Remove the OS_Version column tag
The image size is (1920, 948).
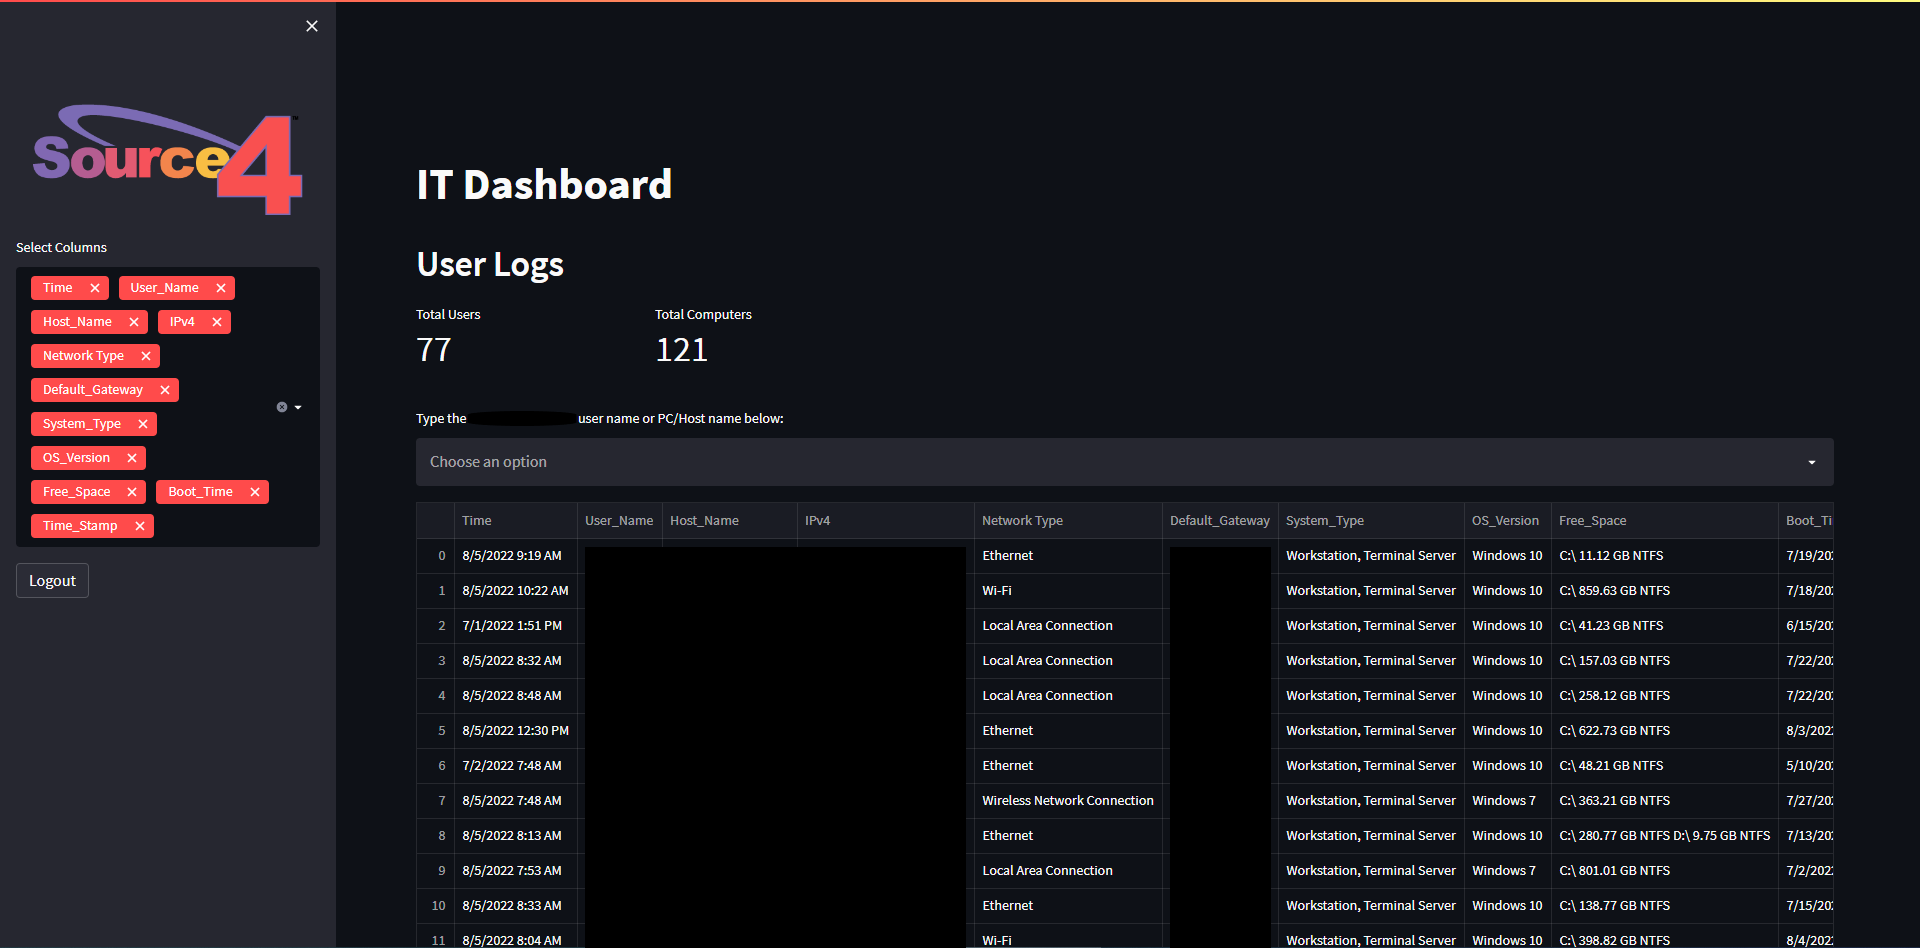pos(132,458)
